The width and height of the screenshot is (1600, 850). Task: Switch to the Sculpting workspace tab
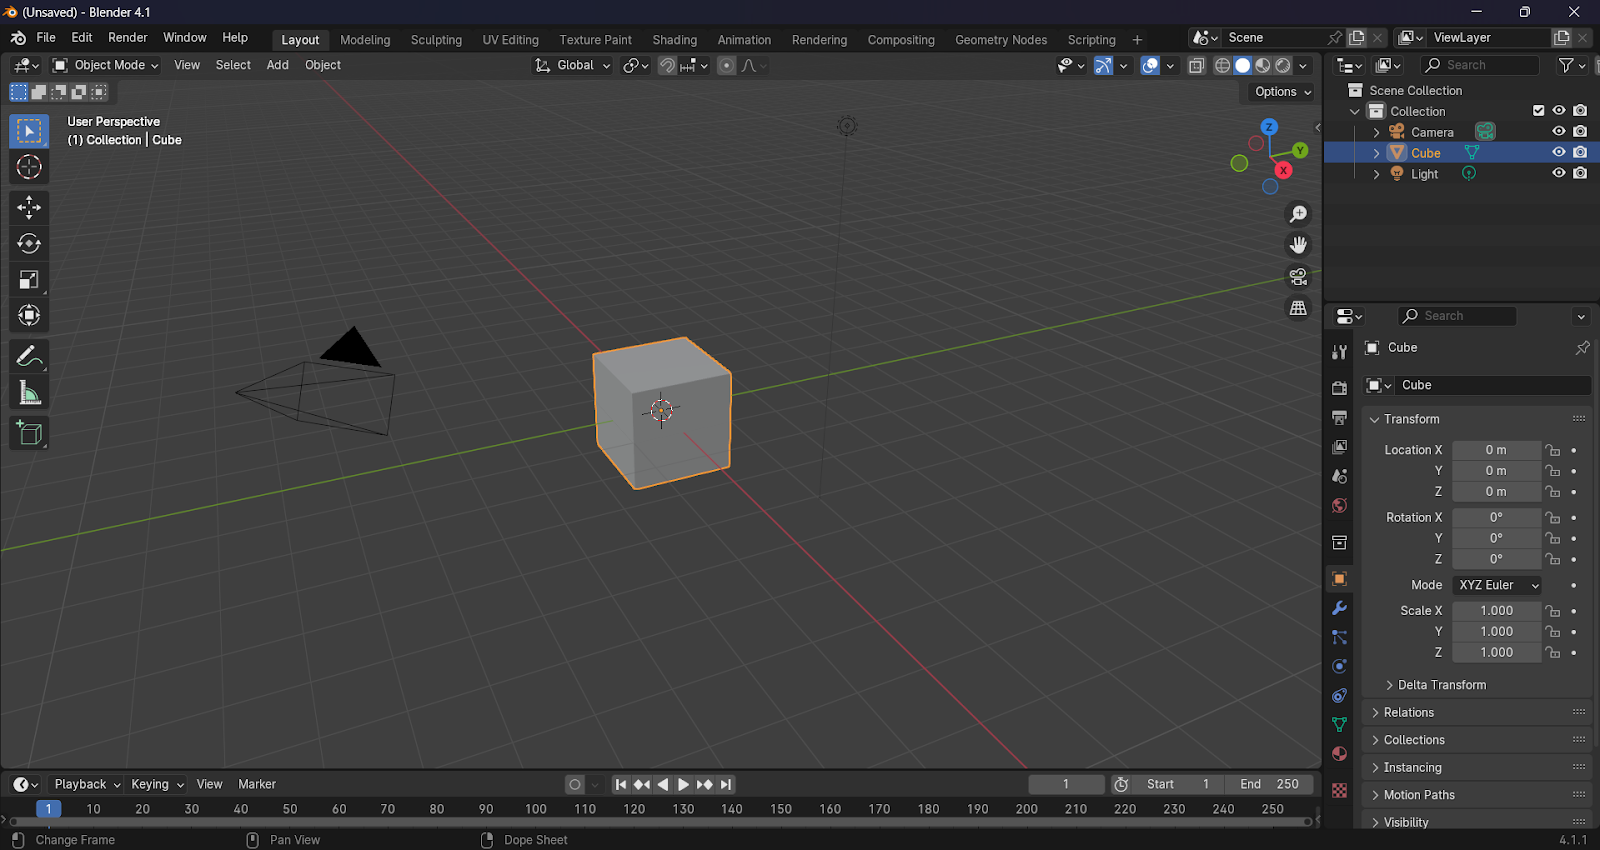pos(436,40)
